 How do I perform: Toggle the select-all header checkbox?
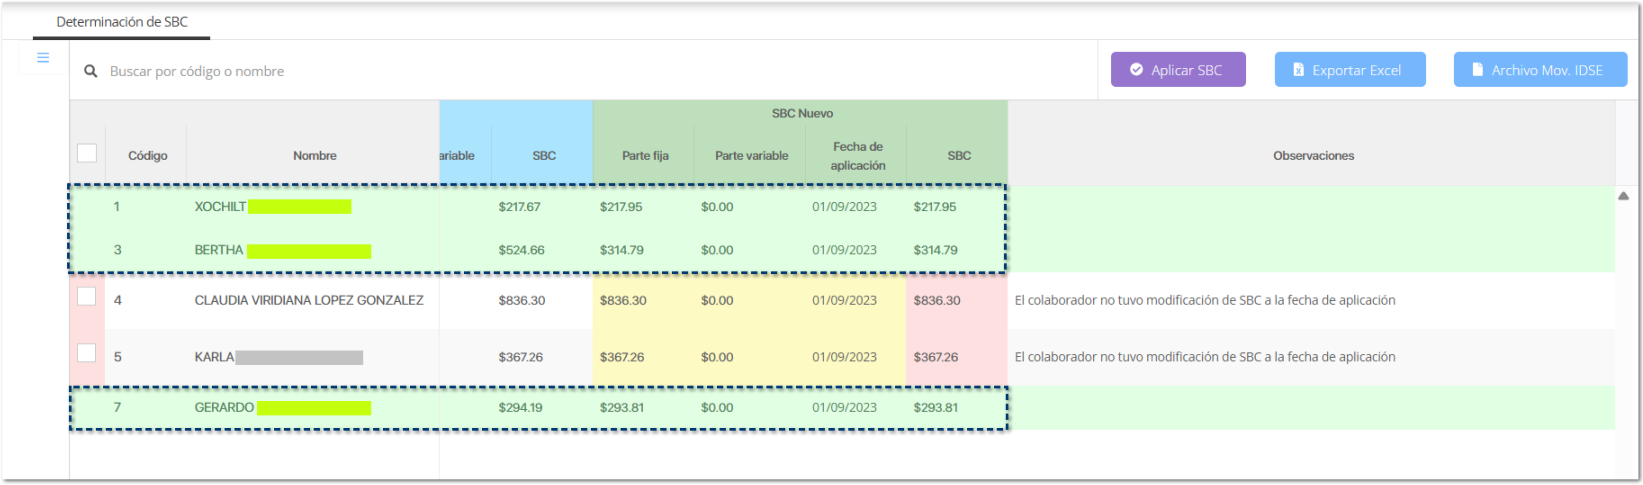pyautogui.click(x=87, y=153)
